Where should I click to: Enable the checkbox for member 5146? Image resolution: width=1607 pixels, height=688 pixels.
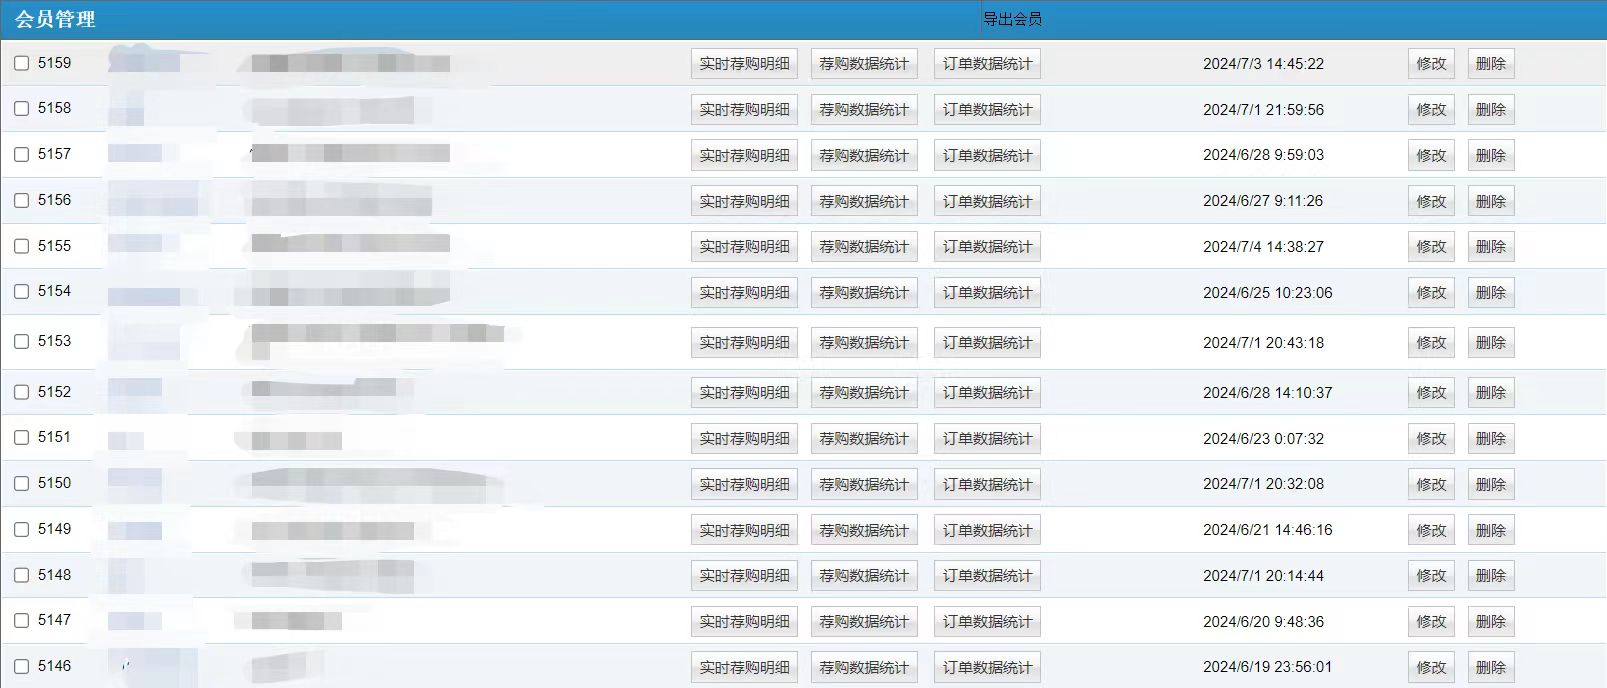pyautogui.click(x=22, y=667)
